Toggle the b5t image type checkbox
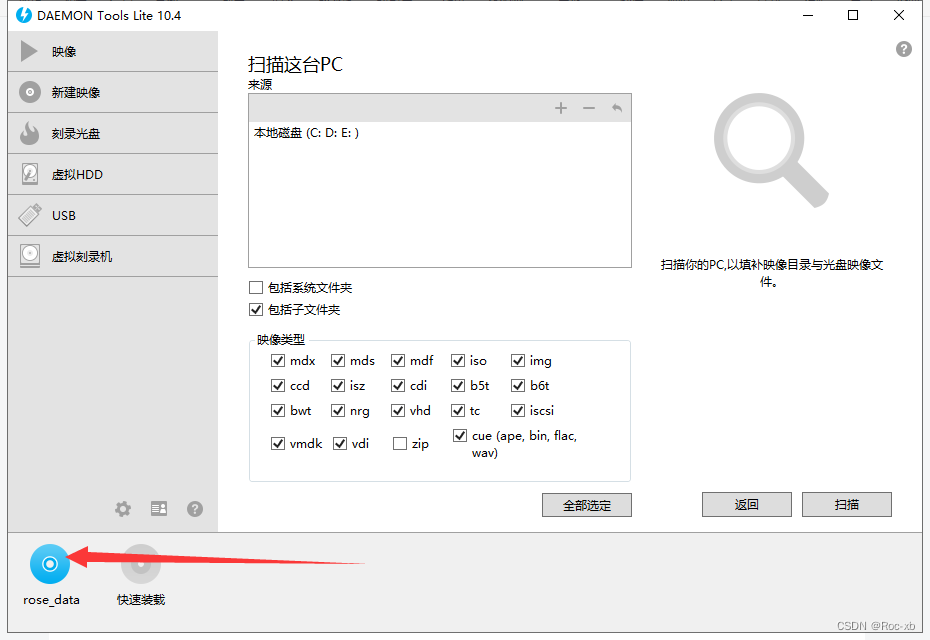This screenshot has height=640, width=930. pos(458,386)
